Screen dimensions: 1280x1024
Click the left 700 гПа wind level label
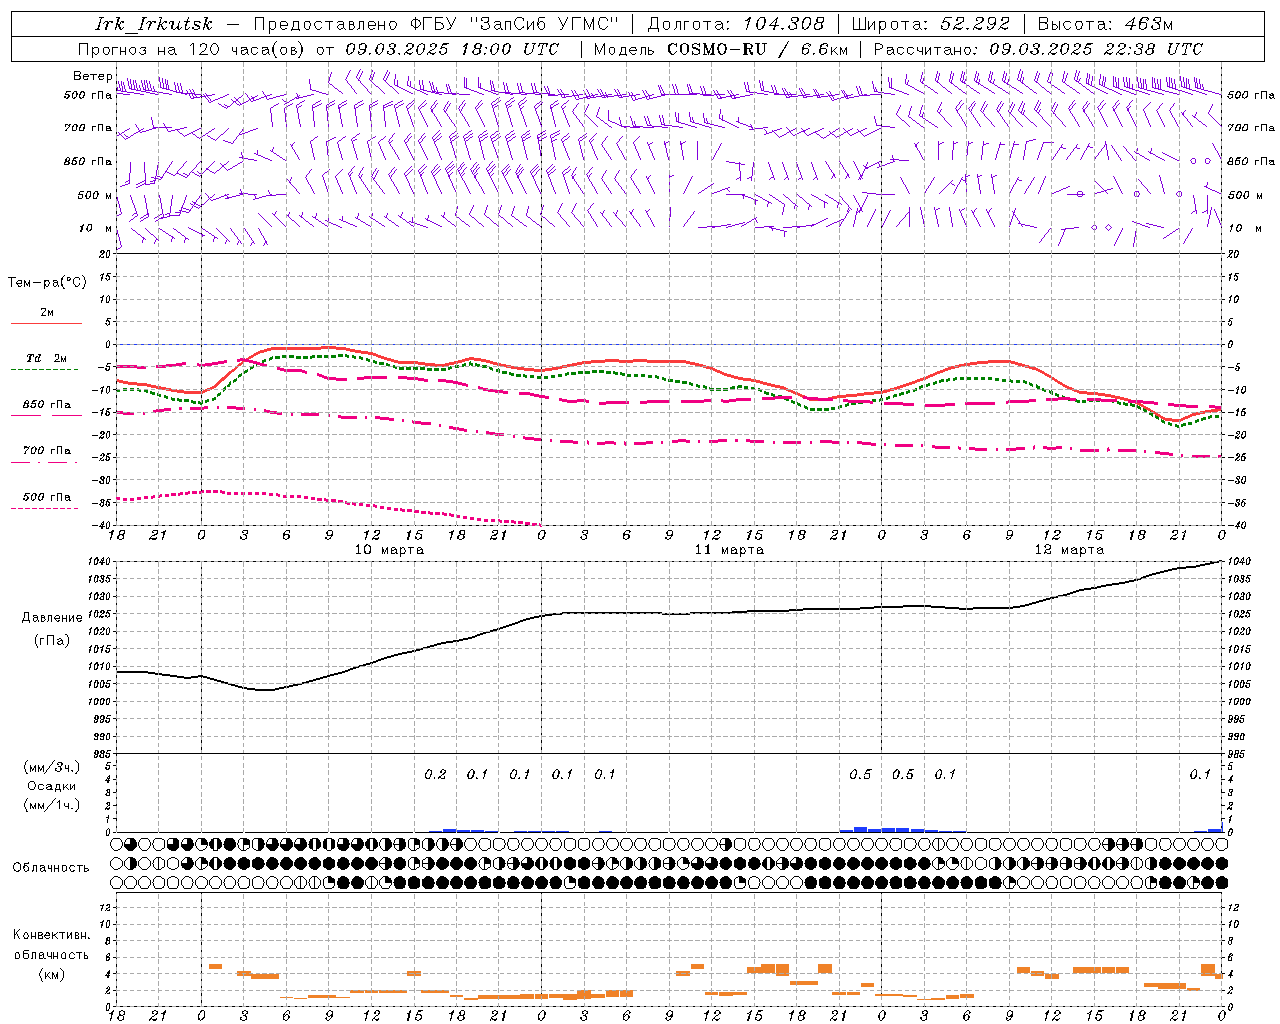[88, 128]
